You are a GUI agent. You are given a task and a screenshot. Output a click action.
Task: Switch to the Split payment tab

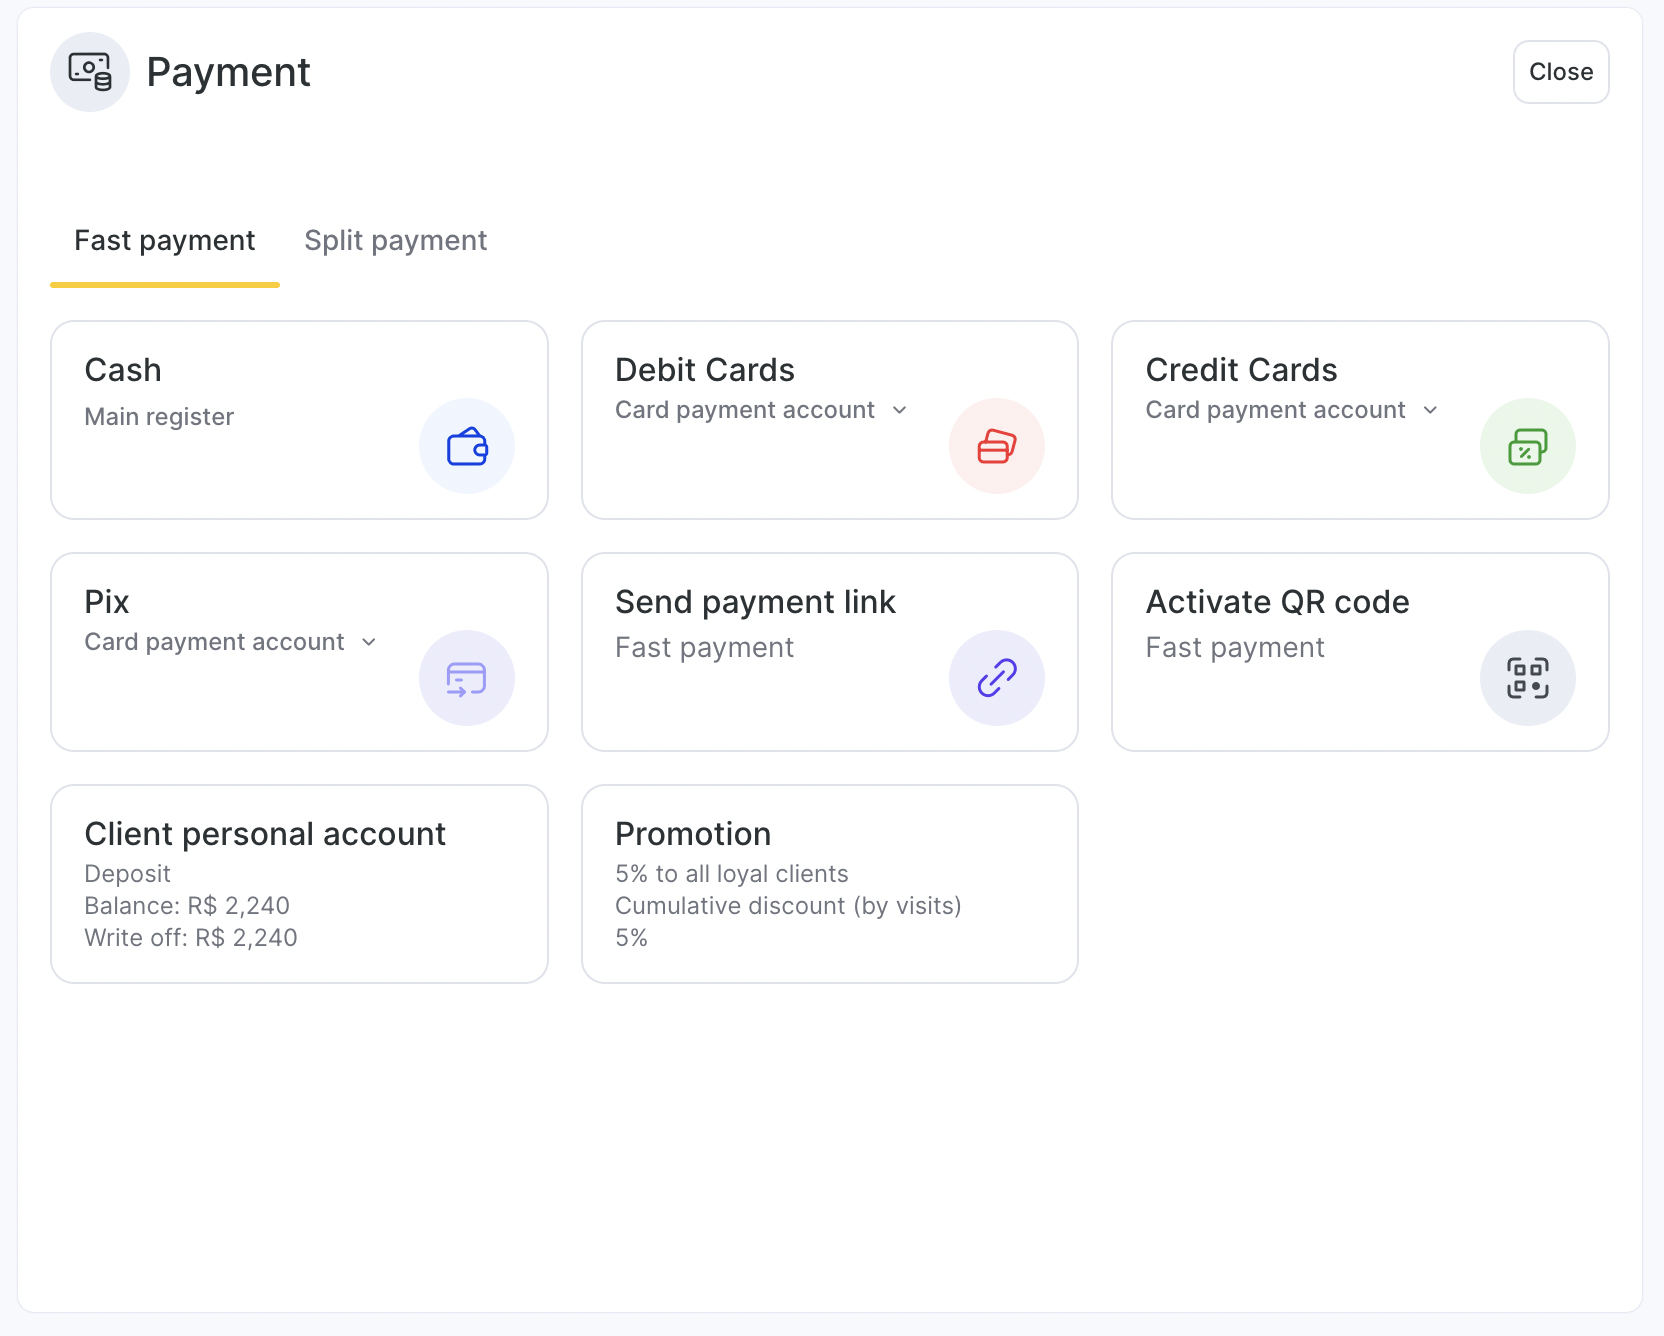click(x=395, y=241)
